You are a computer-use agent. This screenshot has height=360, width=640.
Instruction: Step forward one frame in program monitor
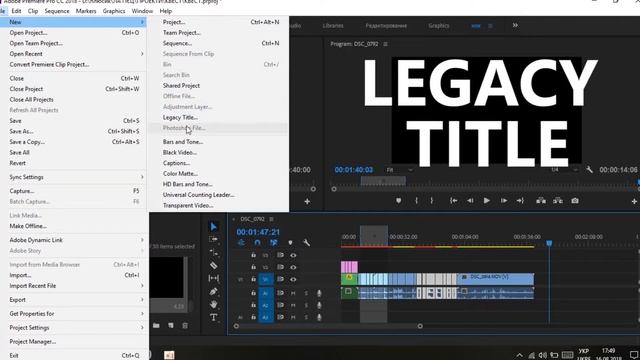(504, 200)
